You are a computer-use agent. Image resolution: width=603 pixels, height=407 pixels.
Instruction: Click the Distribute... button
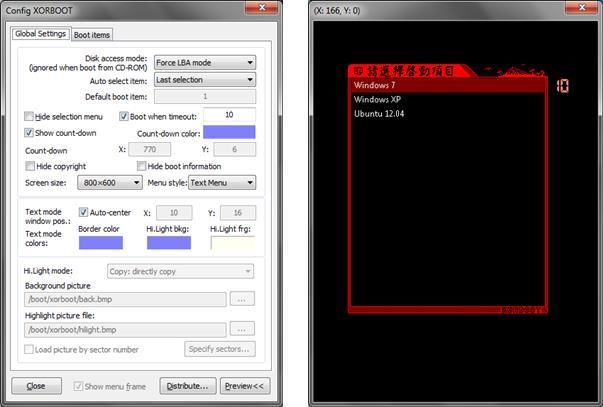pos(188,386)
